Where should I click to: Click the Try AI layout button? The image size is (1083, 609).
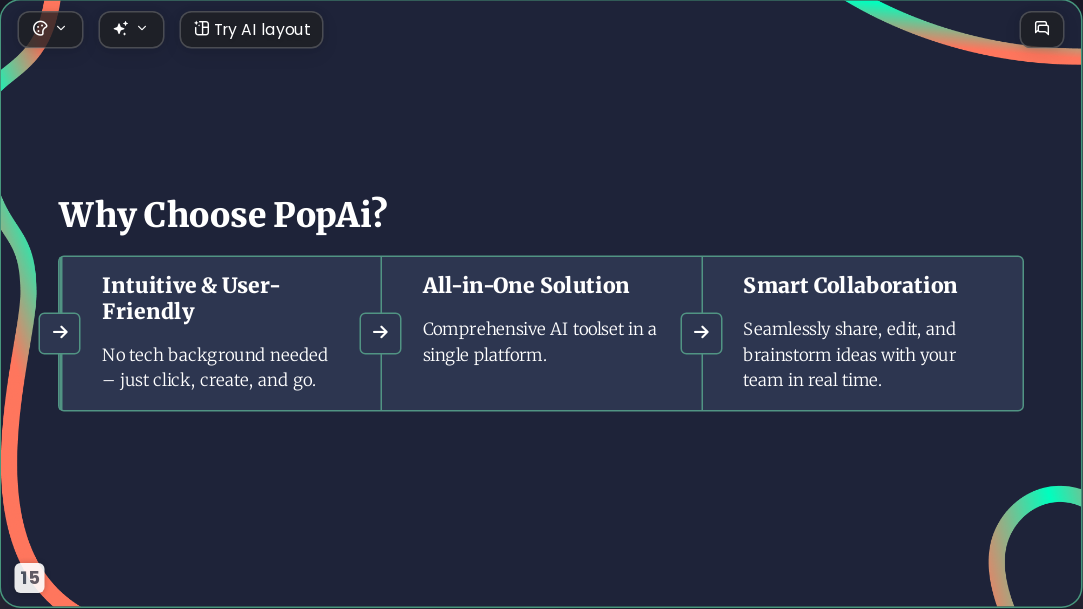[251, 30]
